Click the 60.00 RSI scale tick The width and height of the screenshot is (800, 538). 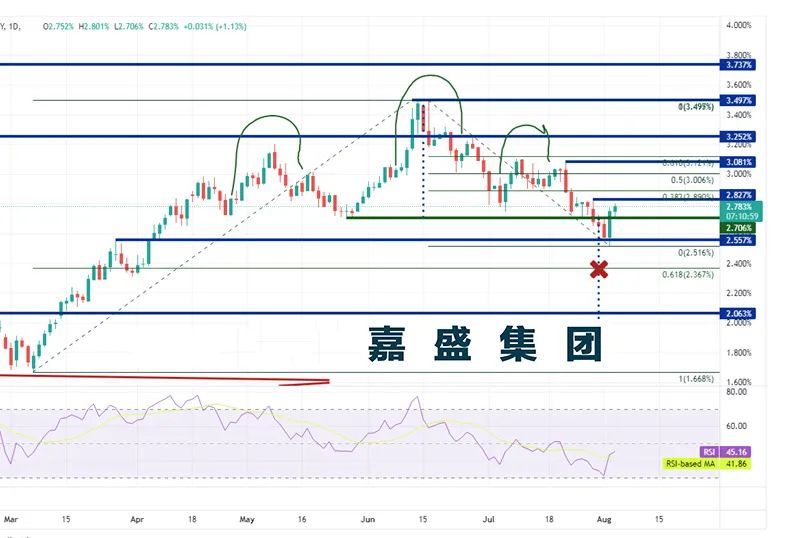pos(736,426)
